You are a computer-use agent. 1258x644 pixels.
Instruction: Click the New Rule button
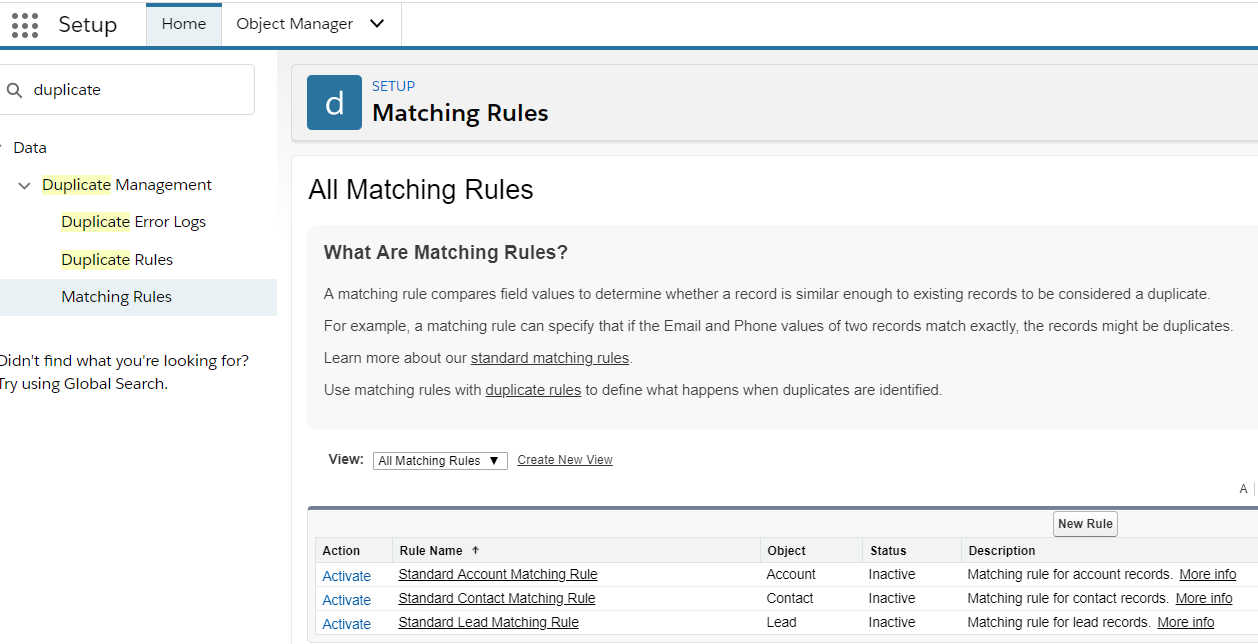[1085, 524]
